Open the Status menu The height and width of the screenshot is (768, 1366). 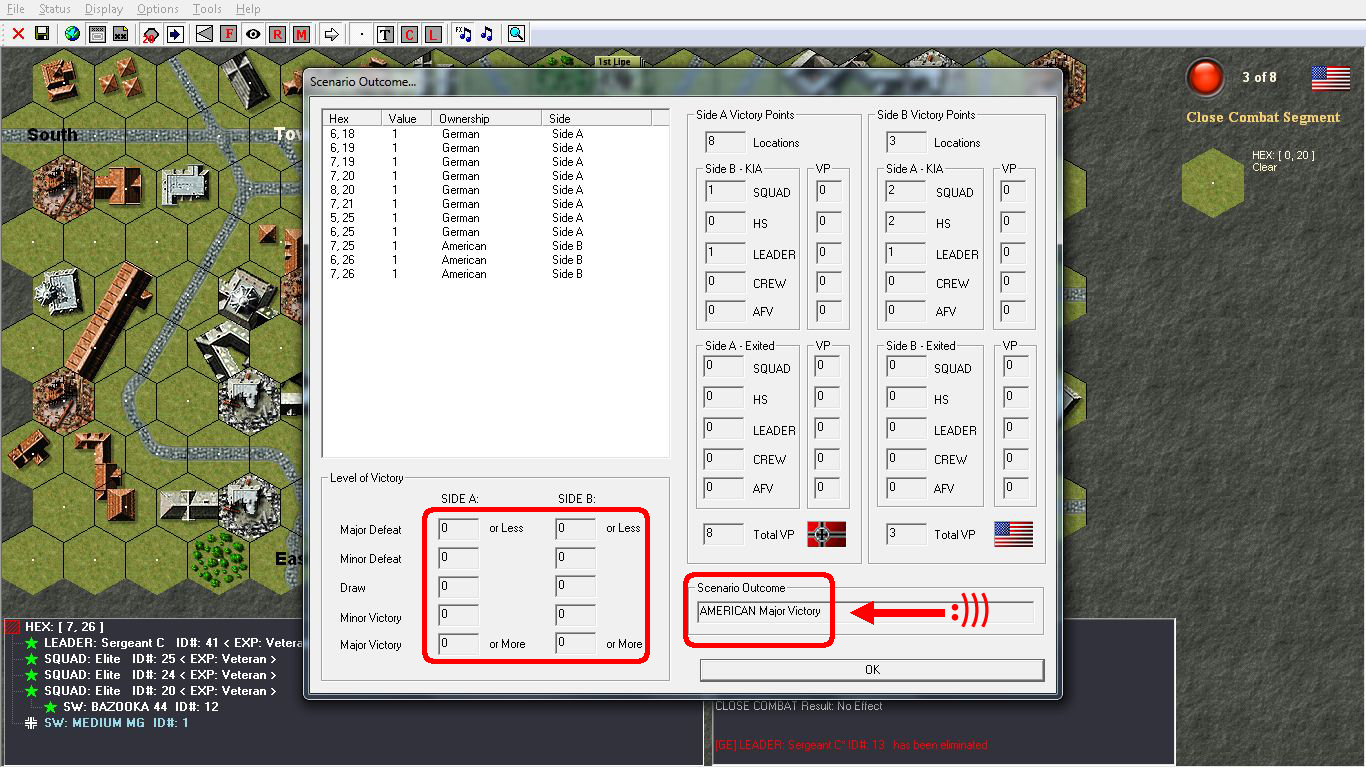coord(55,9)
